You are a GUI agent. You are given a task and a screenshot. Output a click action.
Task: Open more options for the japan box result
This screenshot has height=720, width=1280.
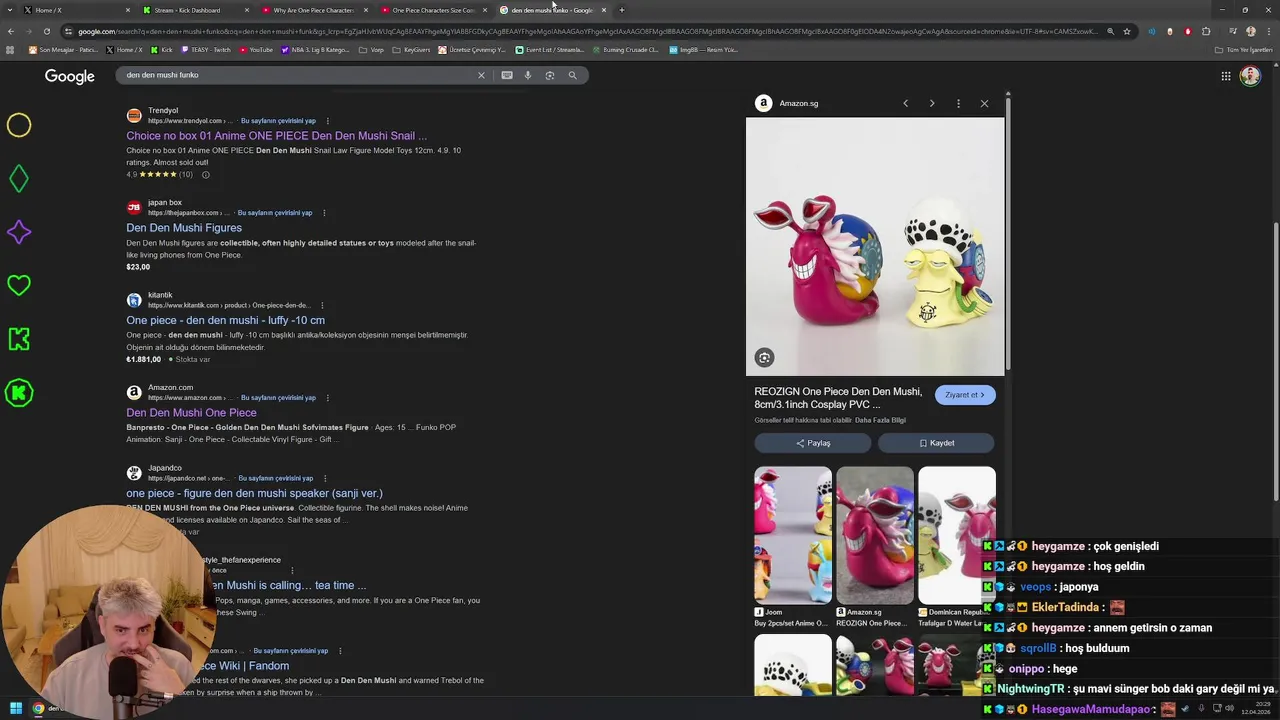coord(324,213)
